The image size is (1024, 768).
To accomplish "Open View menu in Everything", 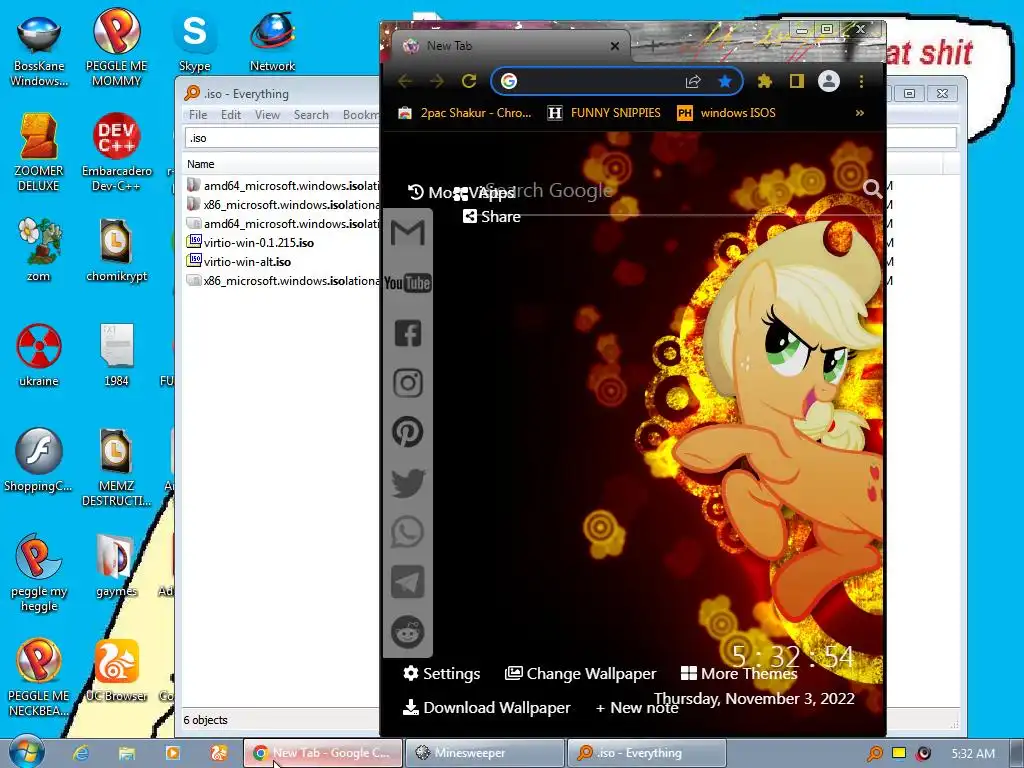I will coord(267,115).
